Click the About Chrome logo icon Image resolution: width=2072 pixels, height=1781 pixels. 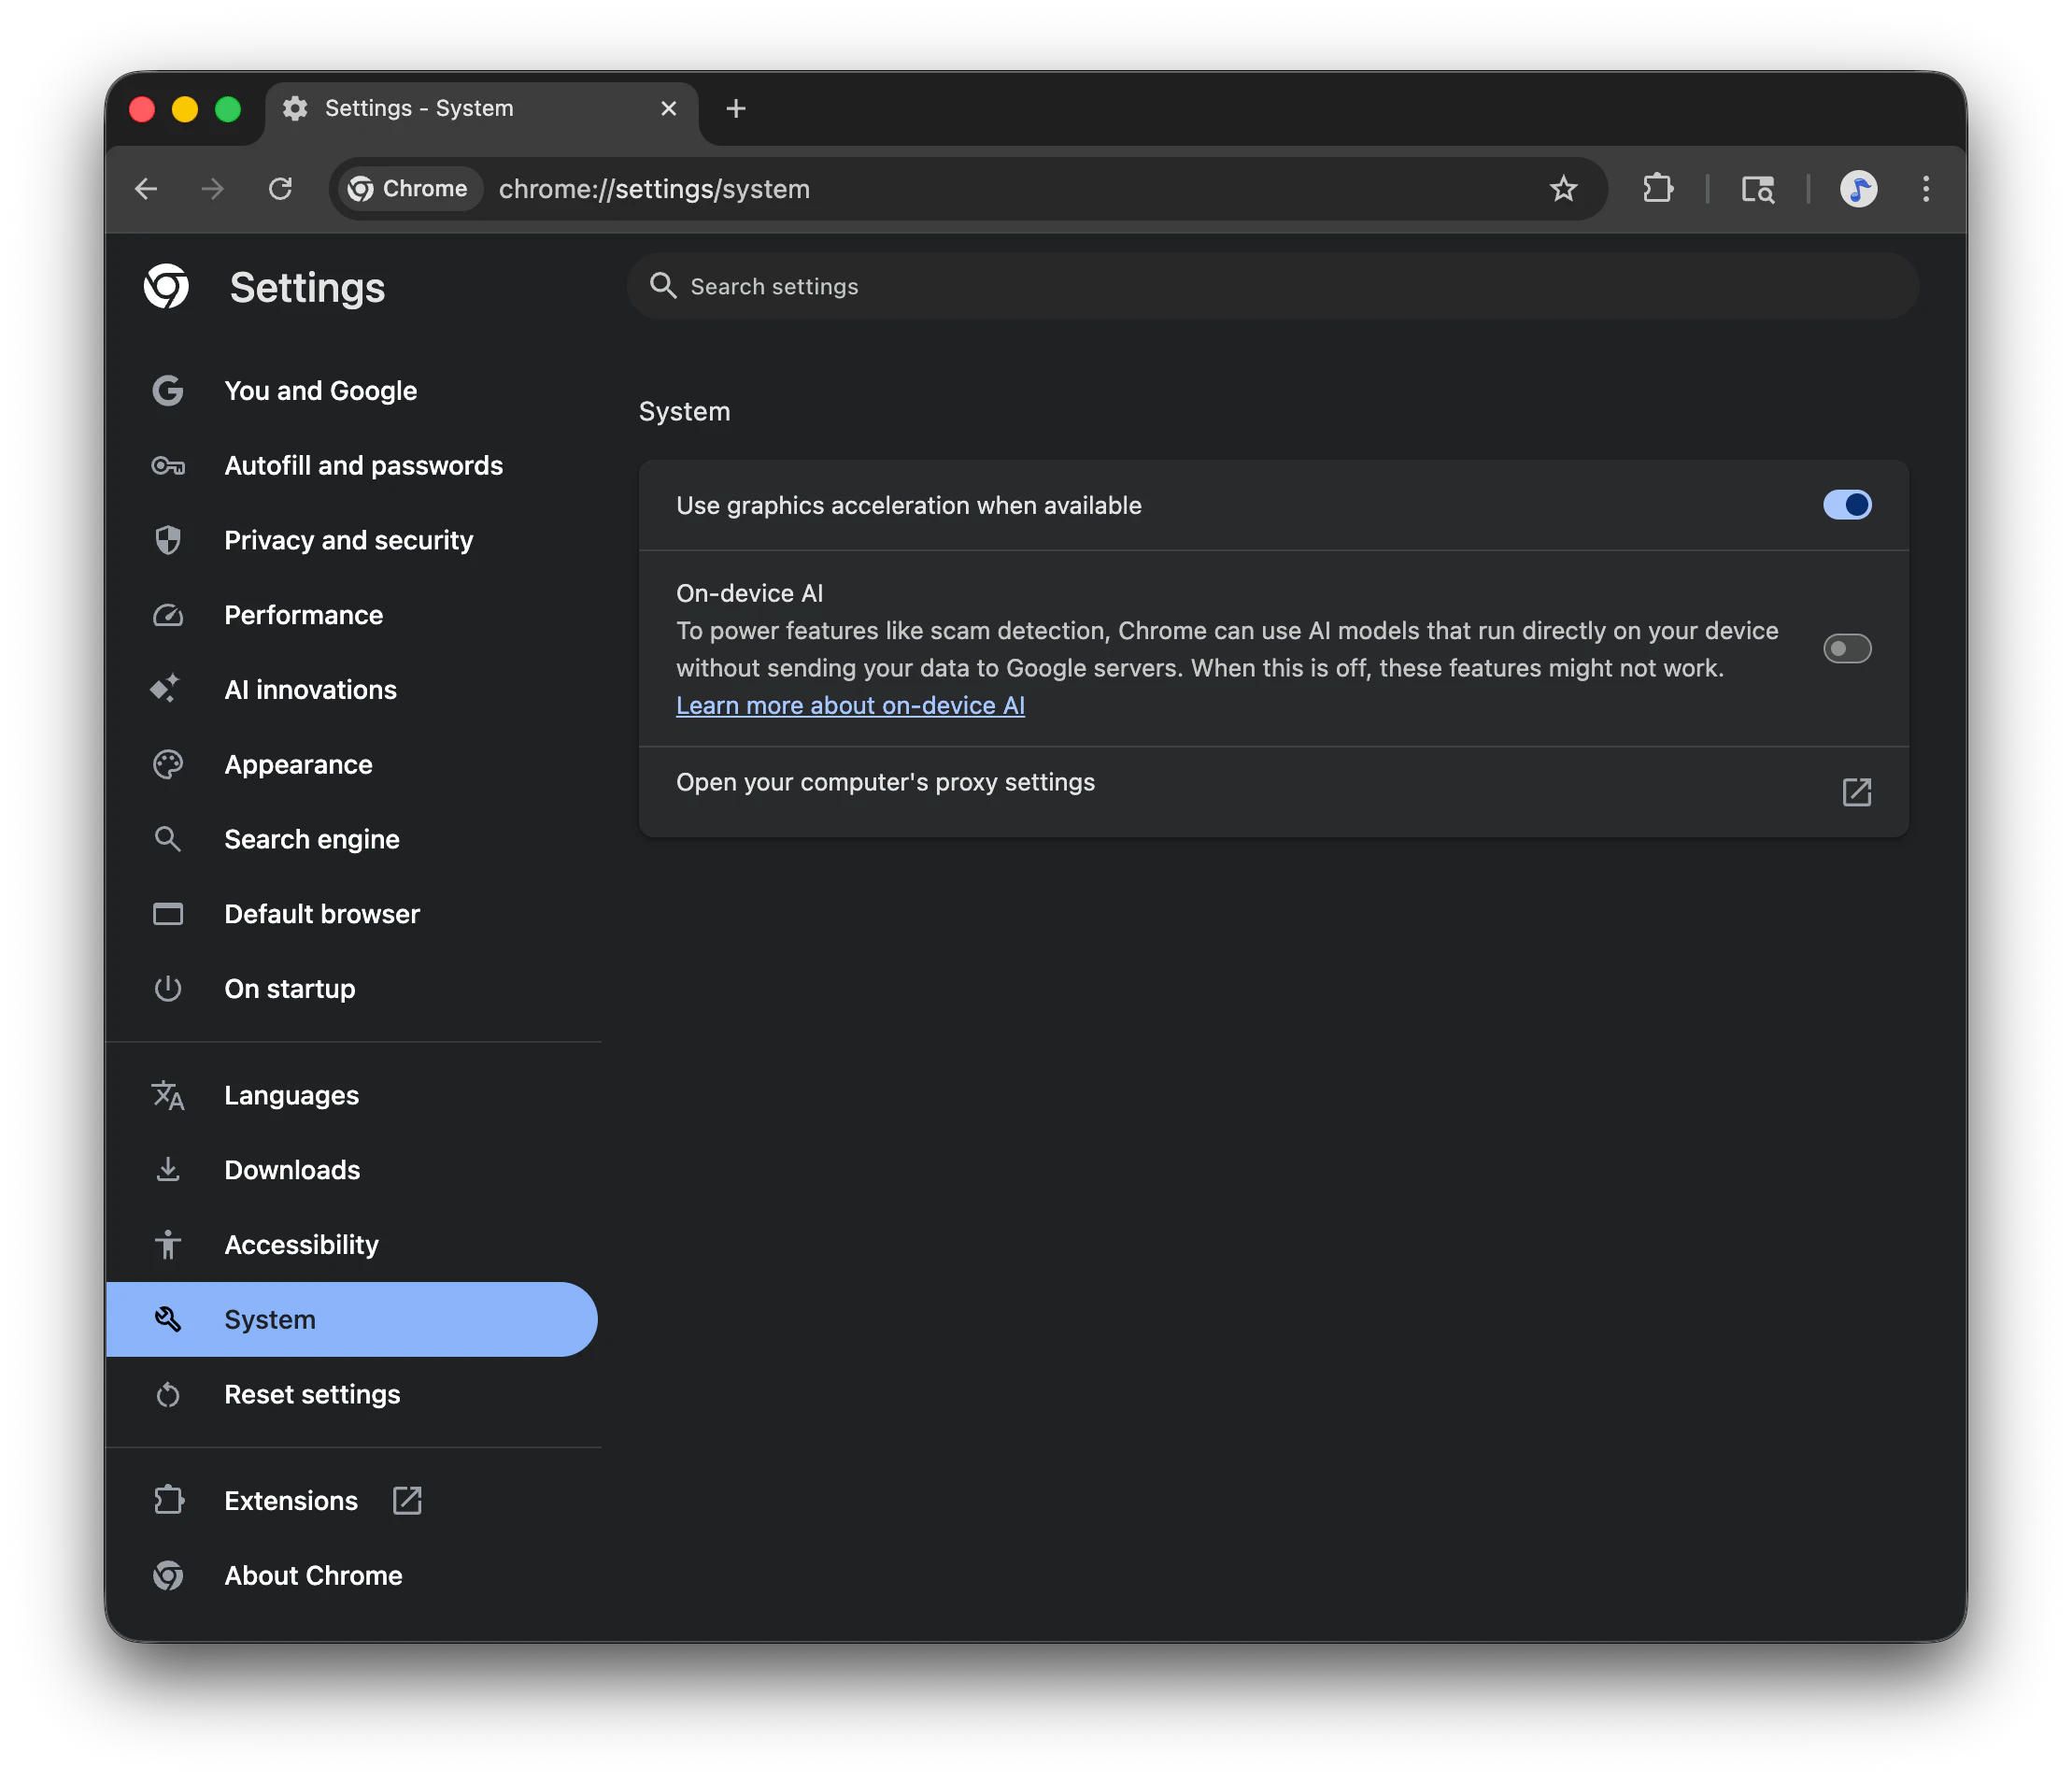click(168, 1576)
